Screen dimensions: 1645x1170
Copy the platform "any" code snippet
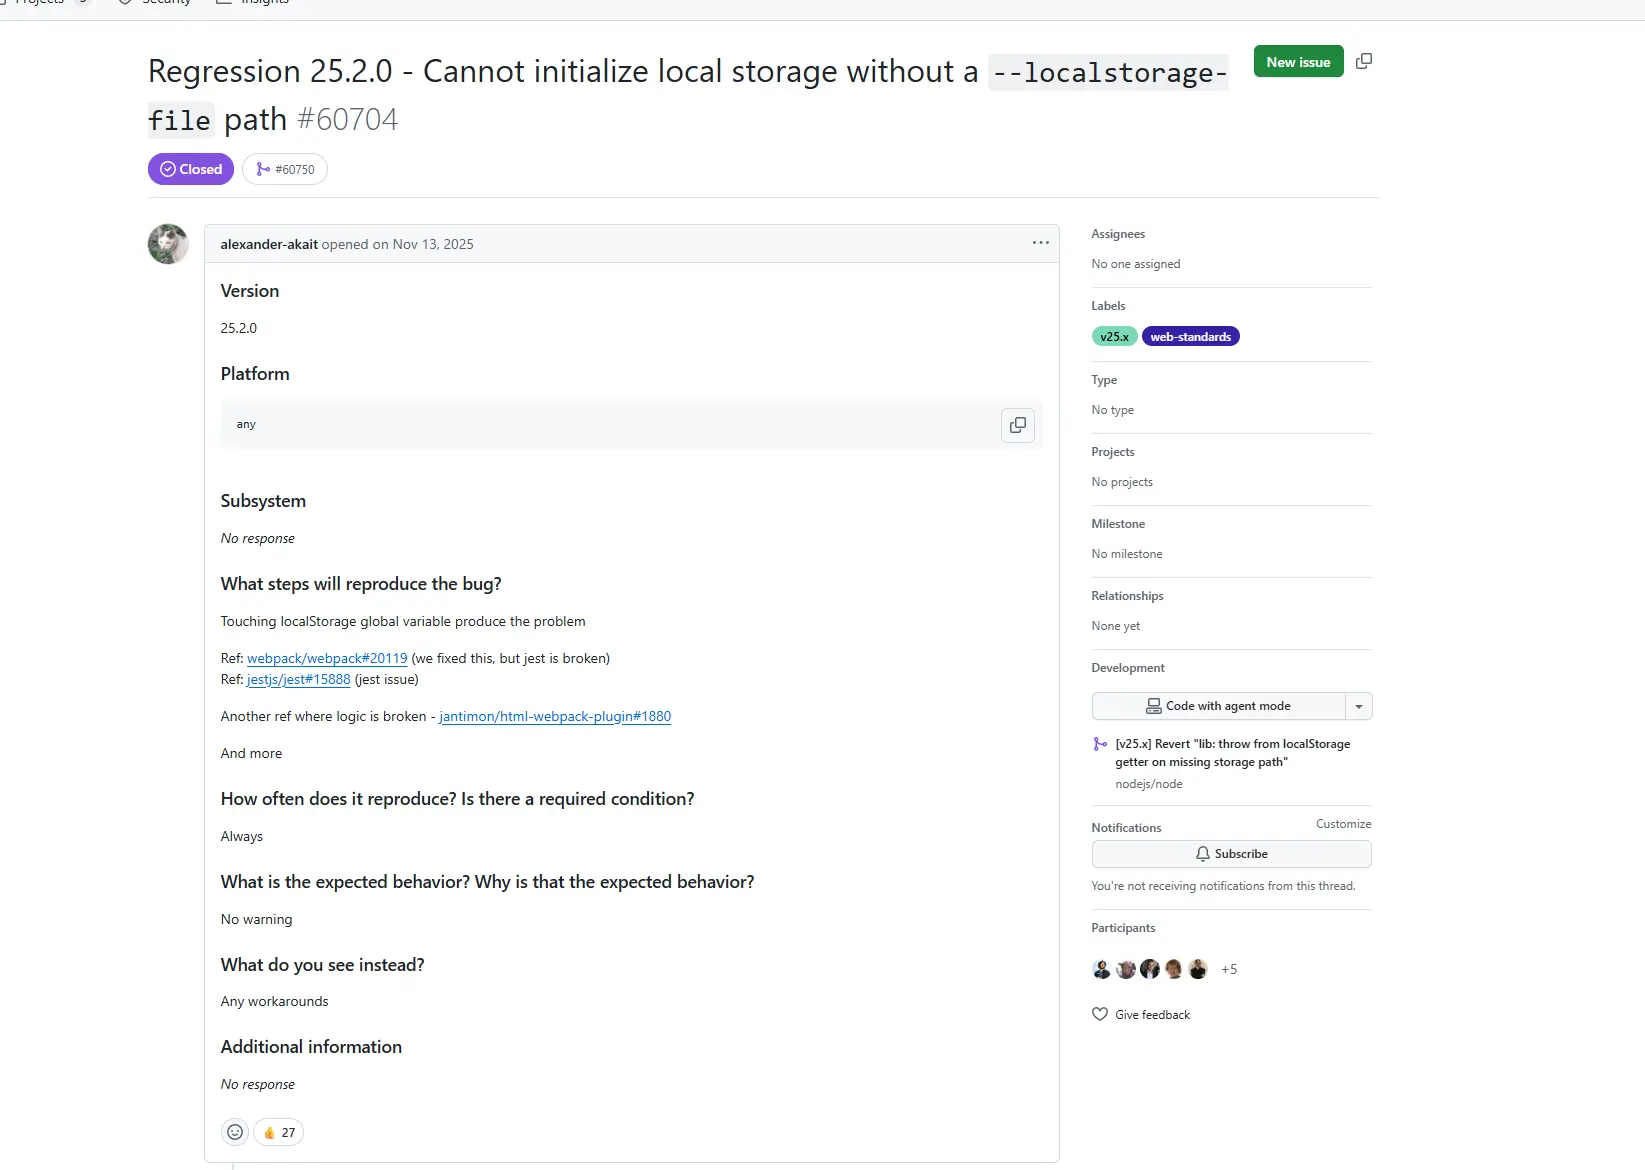click(1018, 425)
